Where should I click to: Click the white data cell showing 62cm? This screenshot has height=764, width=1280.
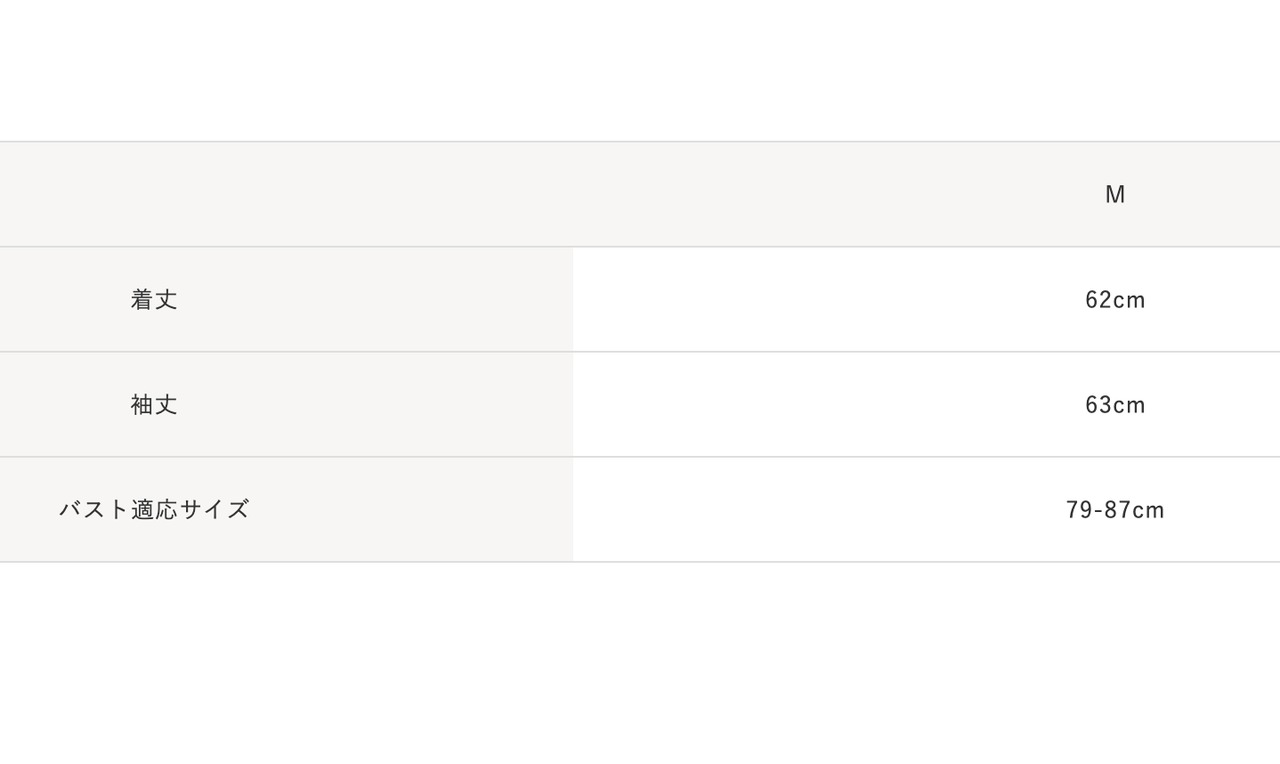tap(926, 300)
